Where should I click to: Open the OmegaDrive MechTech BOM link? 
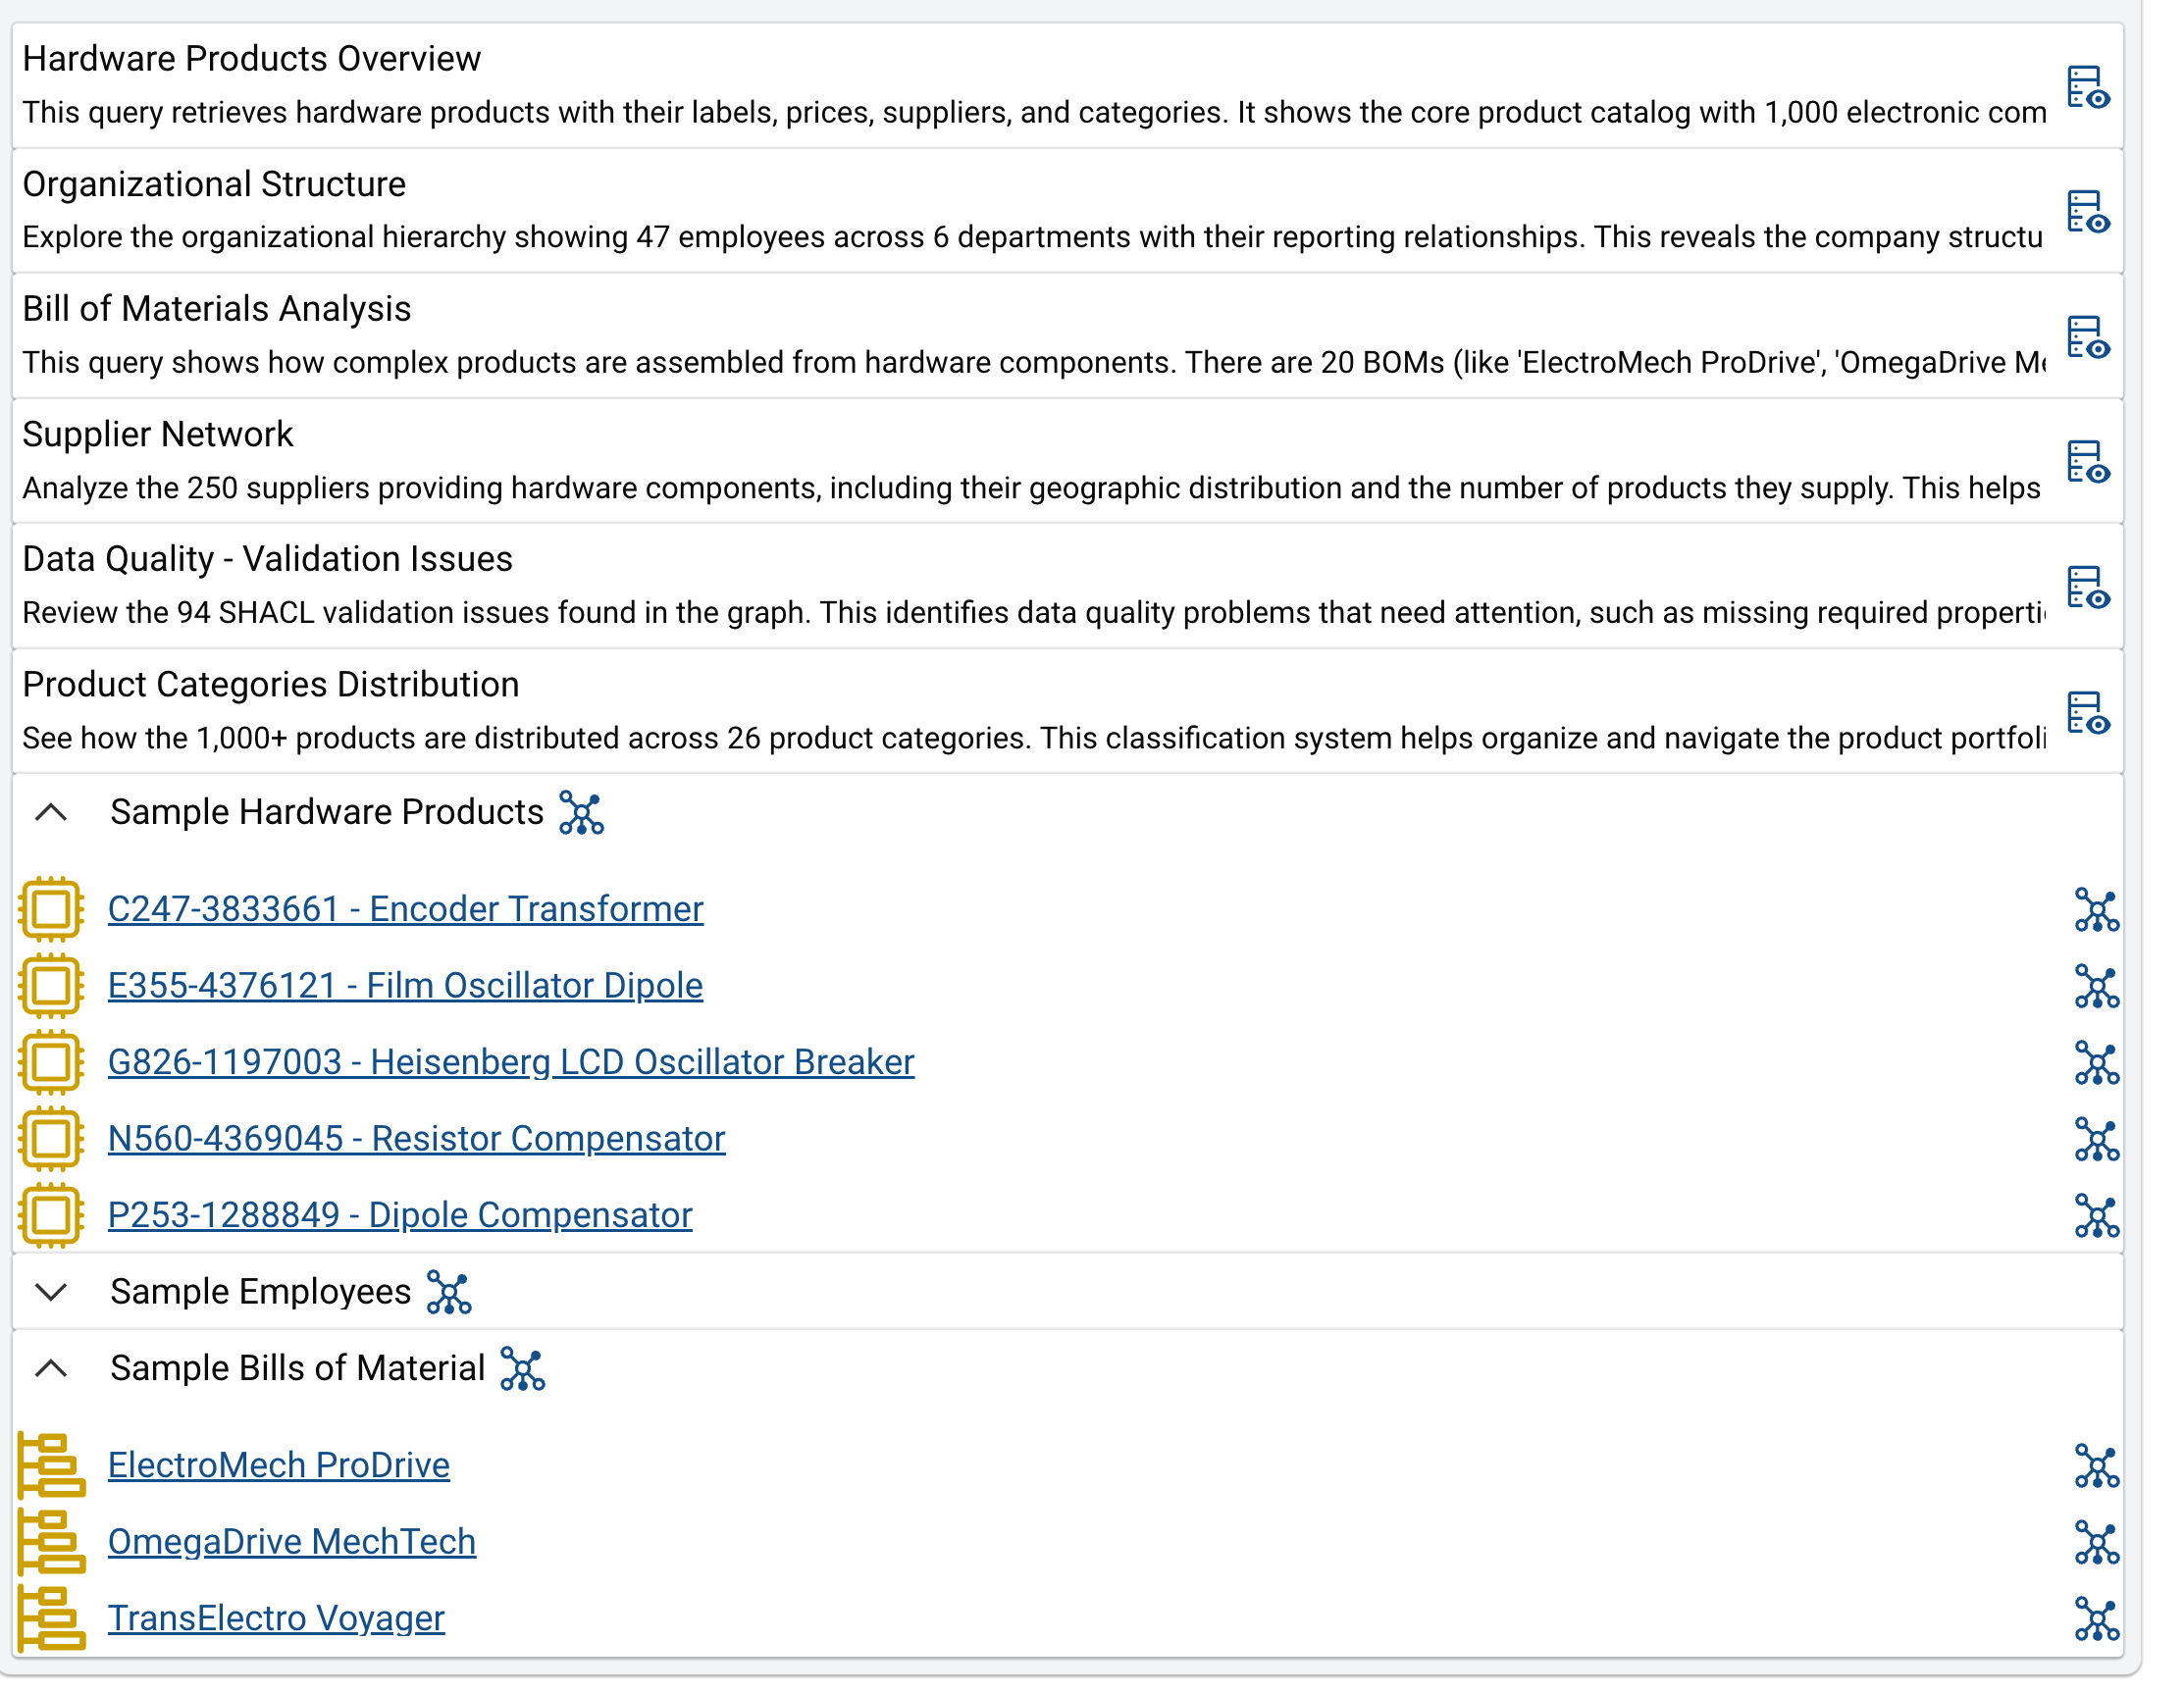click(291, 1542)
